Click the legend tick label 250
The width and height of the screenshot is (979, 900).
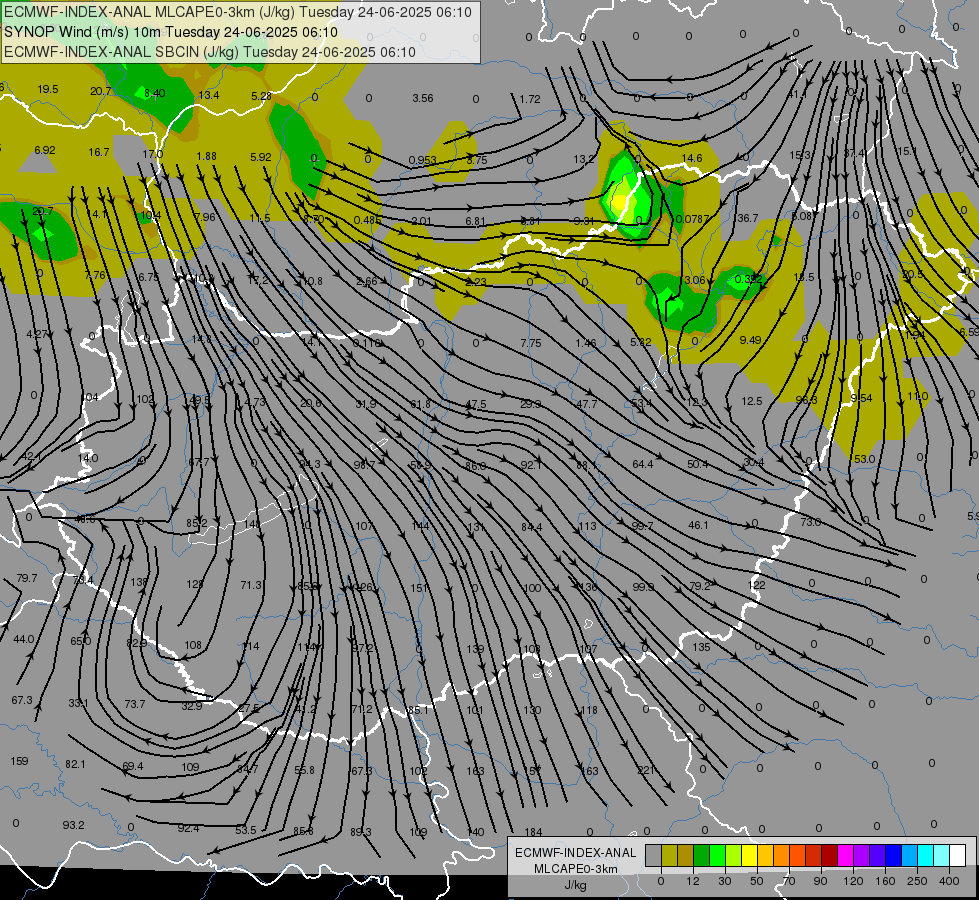click(917, 881)
